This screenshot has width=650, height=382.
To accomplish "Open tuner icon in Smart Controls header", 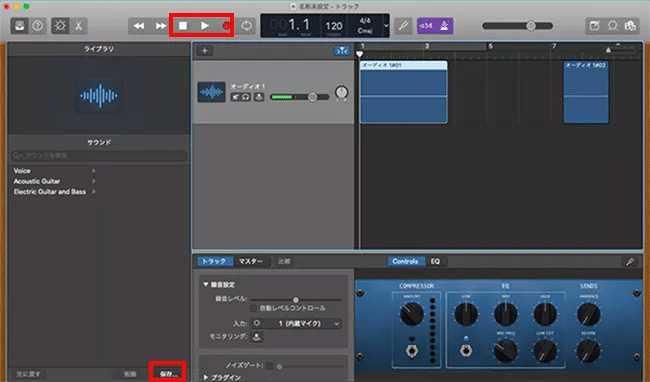I will click(630, 261).
